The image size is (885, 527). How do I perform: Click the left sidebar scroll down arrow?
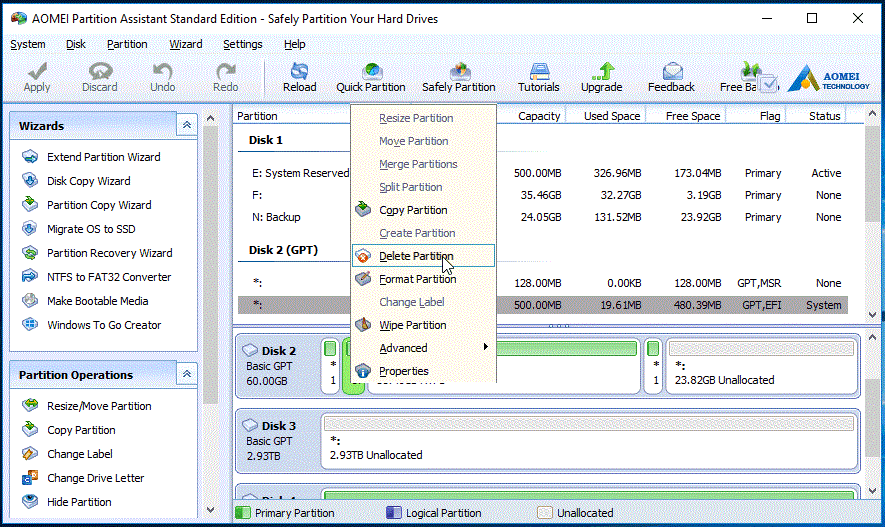[x=211, y=510]
